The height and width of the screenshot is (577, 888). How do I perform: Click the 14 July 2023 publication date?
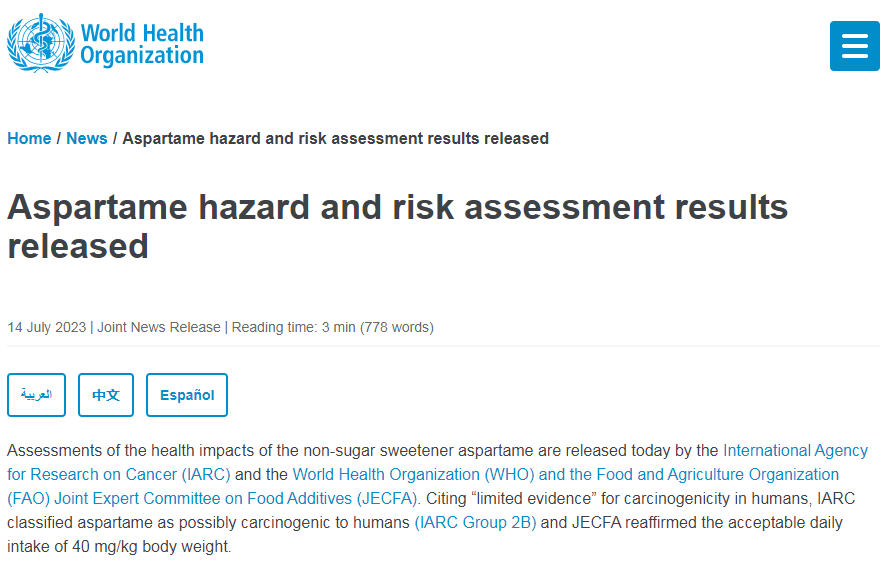coord(46,327)
